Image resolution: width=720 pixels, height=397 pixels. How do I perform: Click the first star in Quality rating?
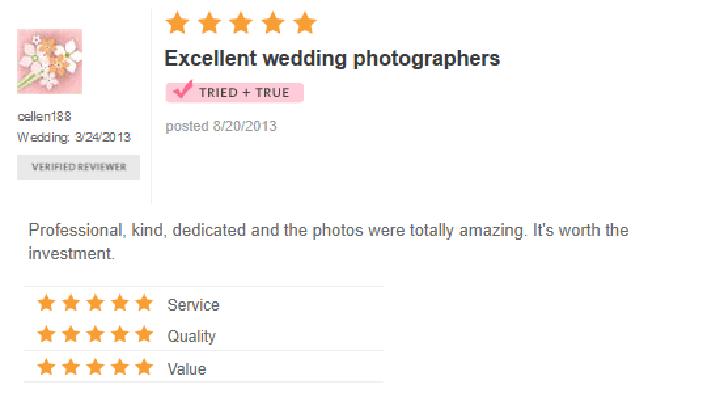coord(46,334)
